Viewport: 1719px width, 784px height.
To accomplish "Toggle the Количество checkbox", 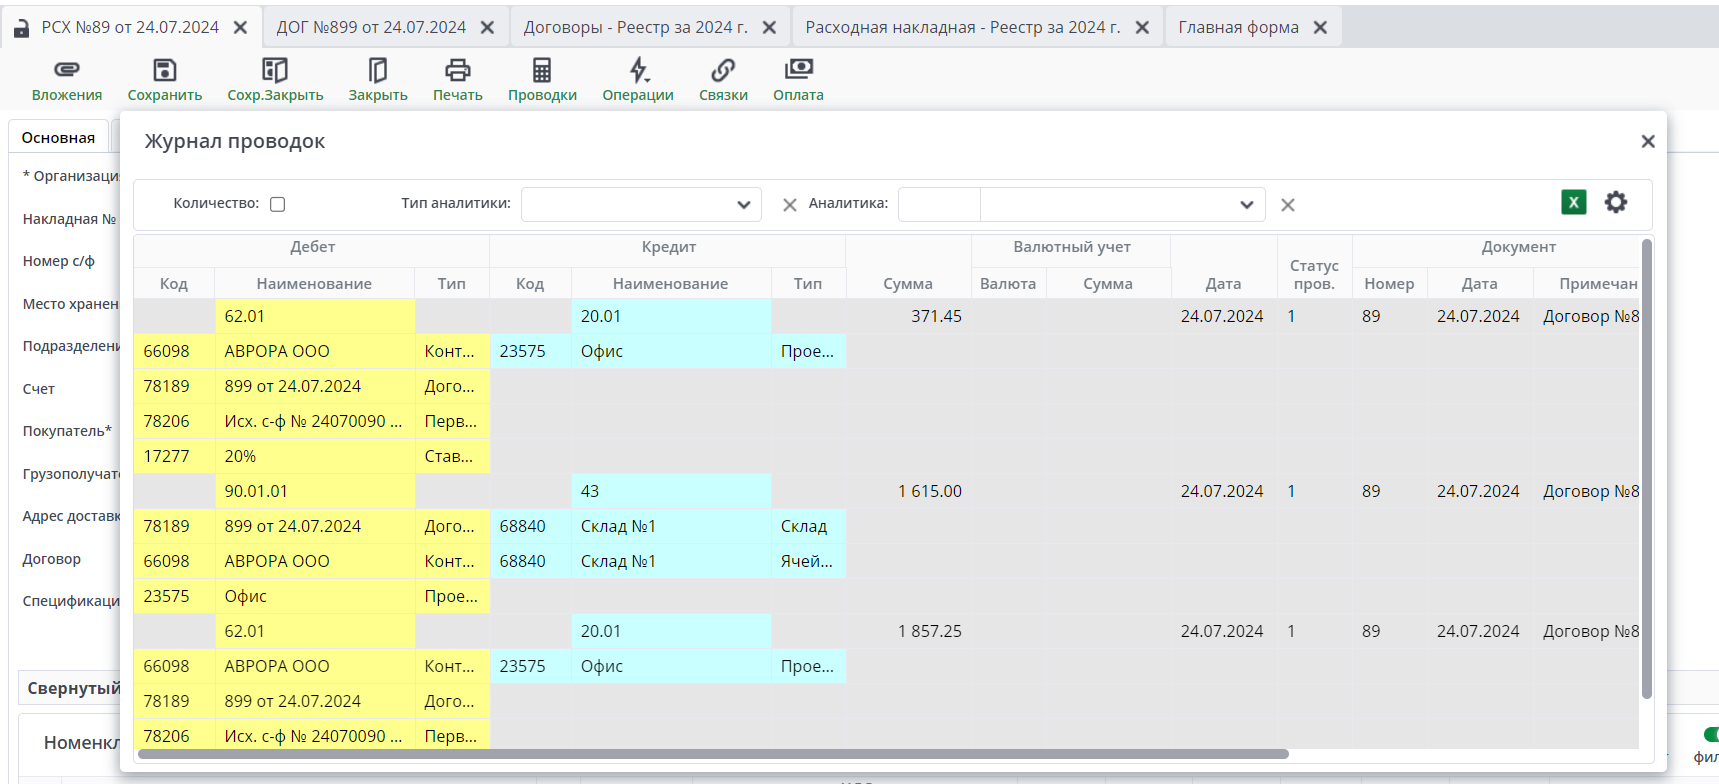I will 278,204.
